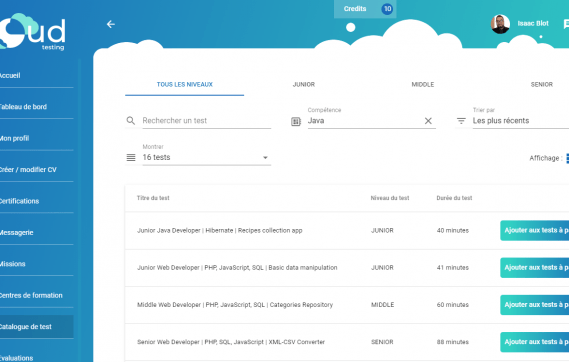Go back with the left arrow icon
The height and width of the screenshot is (362, 569).
pyautogui.click(x=111, y=24)
